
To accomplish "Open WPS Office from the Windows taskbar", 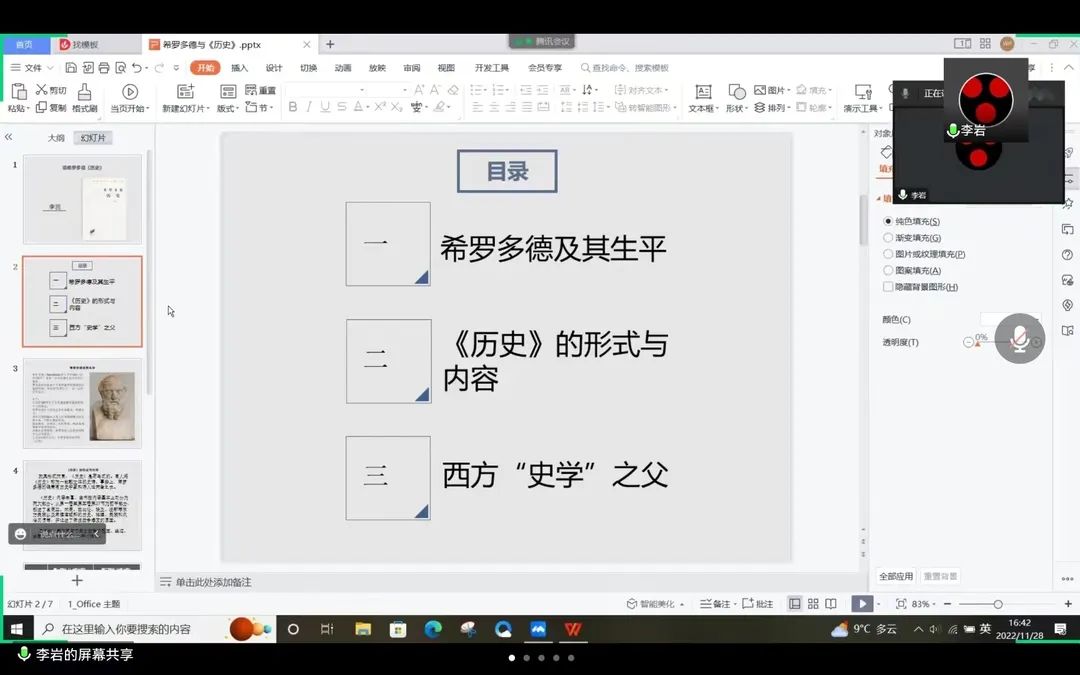I will coord(573,629).
